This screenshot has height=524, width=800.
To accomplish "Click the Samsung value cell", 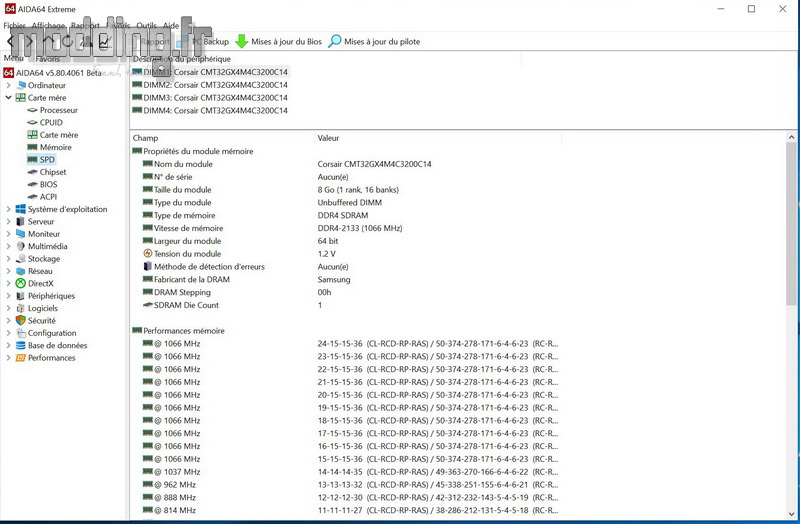I will coord(334,280).
